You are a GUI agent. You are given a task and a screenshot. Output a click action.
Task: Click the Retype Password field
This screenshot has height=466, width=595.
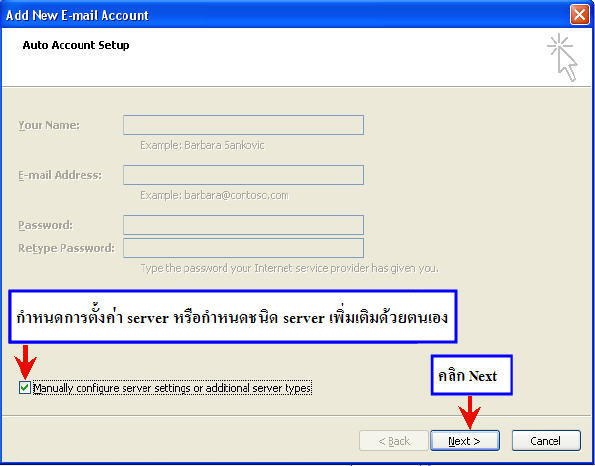pyautogui.click(x=243, y=248)
